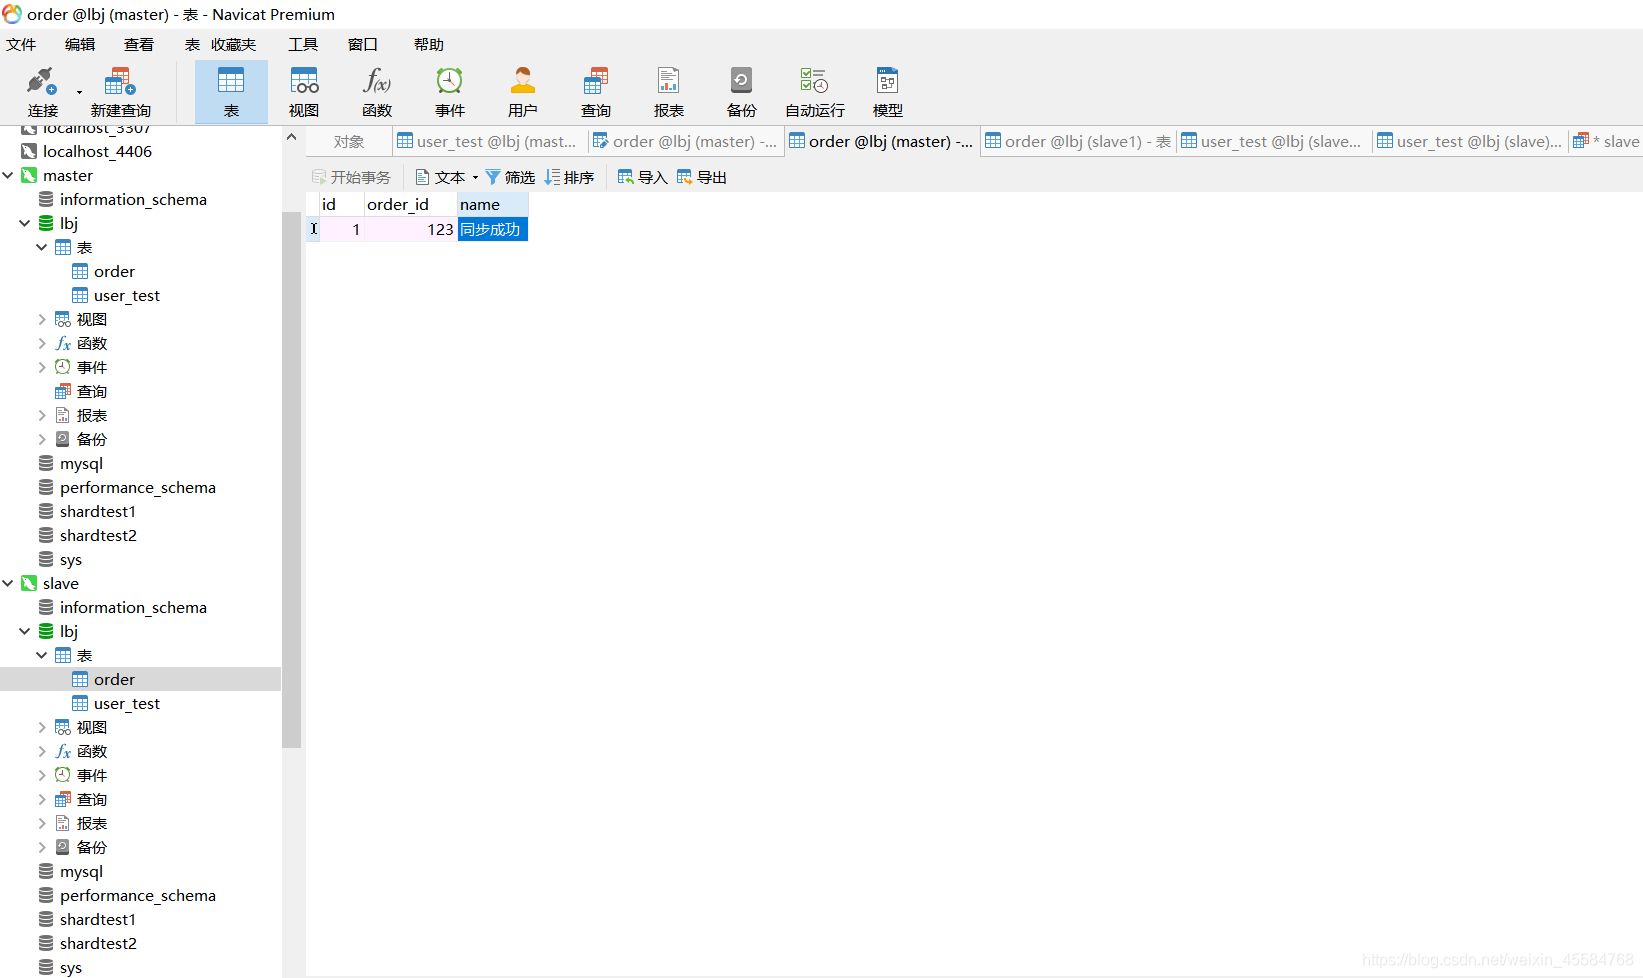Click the 新建查询 (New Query) icon

pos(120,80)
